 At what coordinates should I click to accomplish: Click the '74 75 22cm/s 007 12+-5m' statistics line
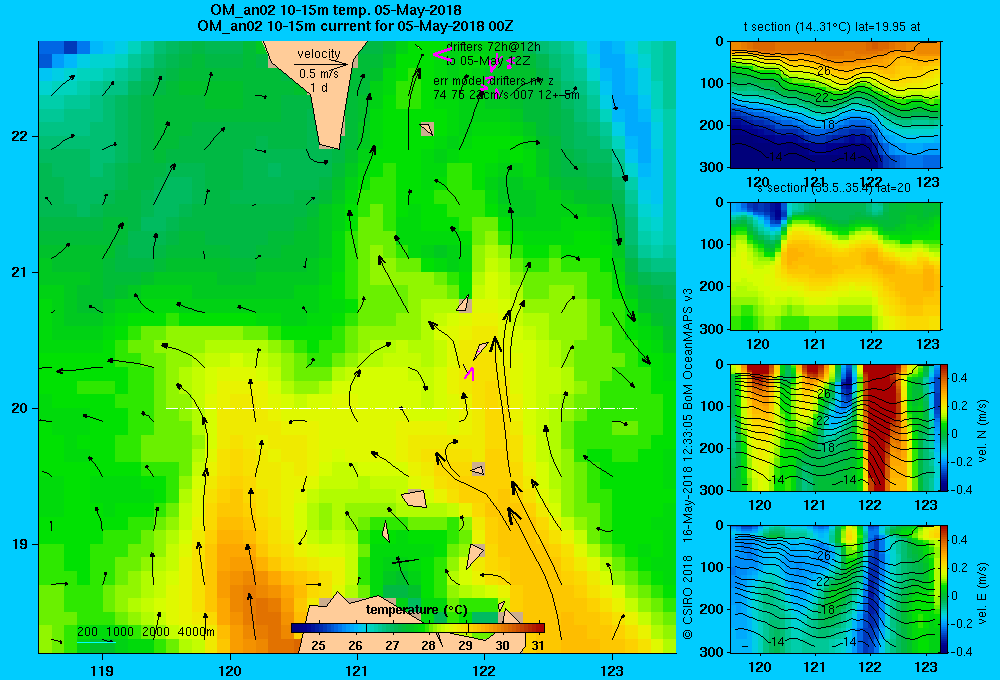[506, 95]
